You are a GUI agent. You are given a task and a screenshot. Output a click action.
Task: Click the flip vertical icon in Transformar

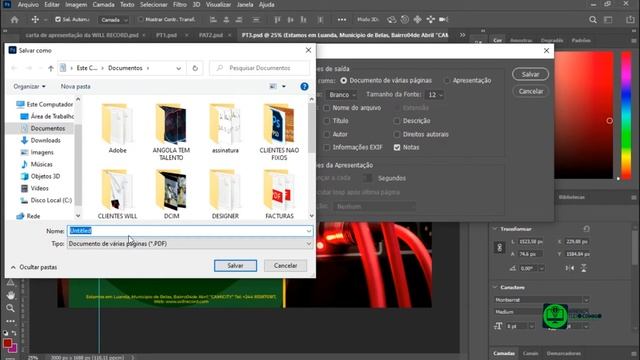[584, 268]
